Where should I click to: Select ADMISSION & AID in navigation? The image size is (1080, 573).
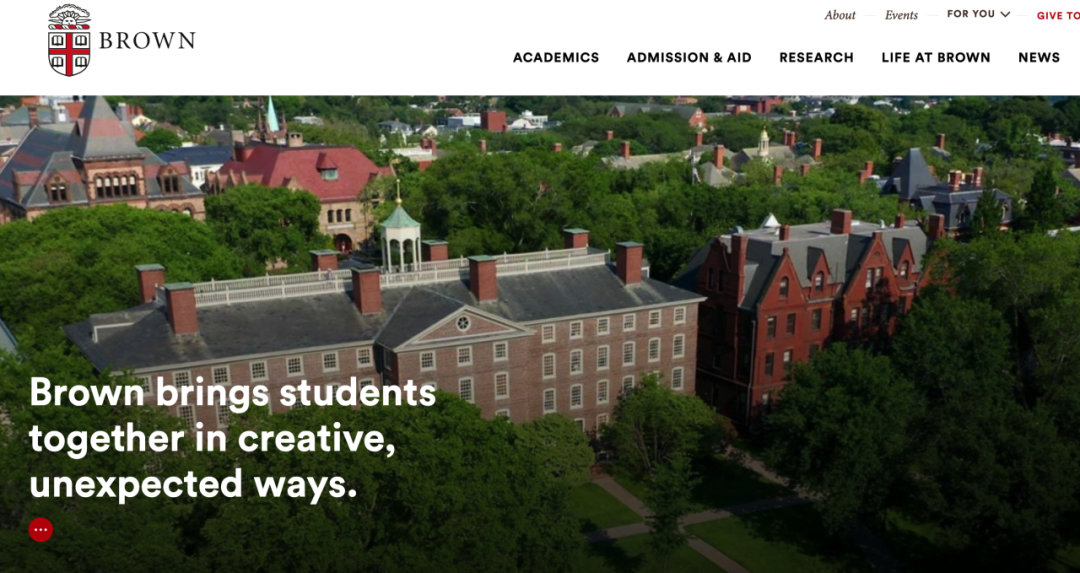pos(689,58)
